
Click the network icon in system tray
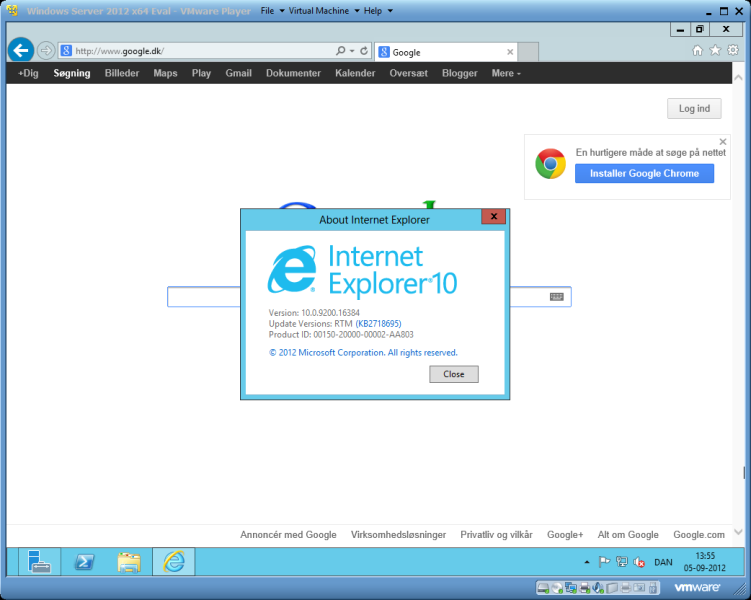pyautogui.click(x=622, y=562)
